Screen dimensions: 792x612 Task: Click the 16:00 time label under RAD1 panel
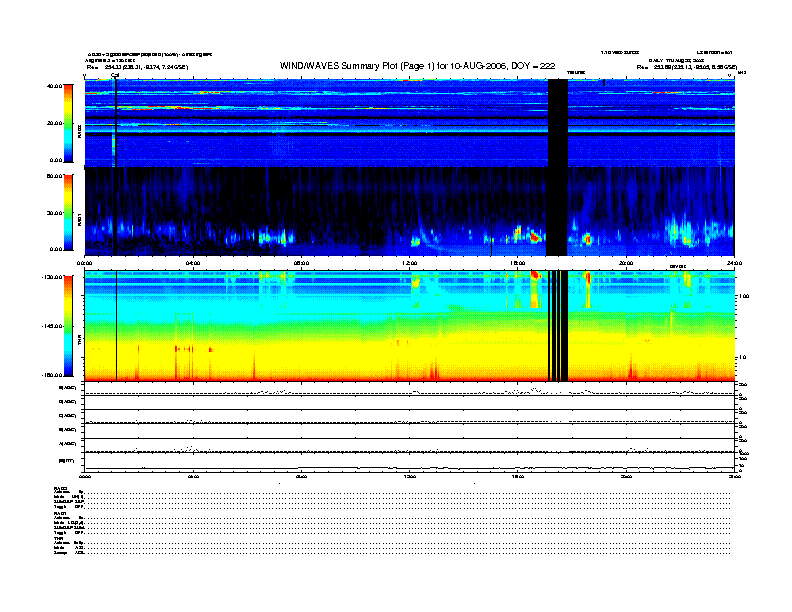(518, 263)
